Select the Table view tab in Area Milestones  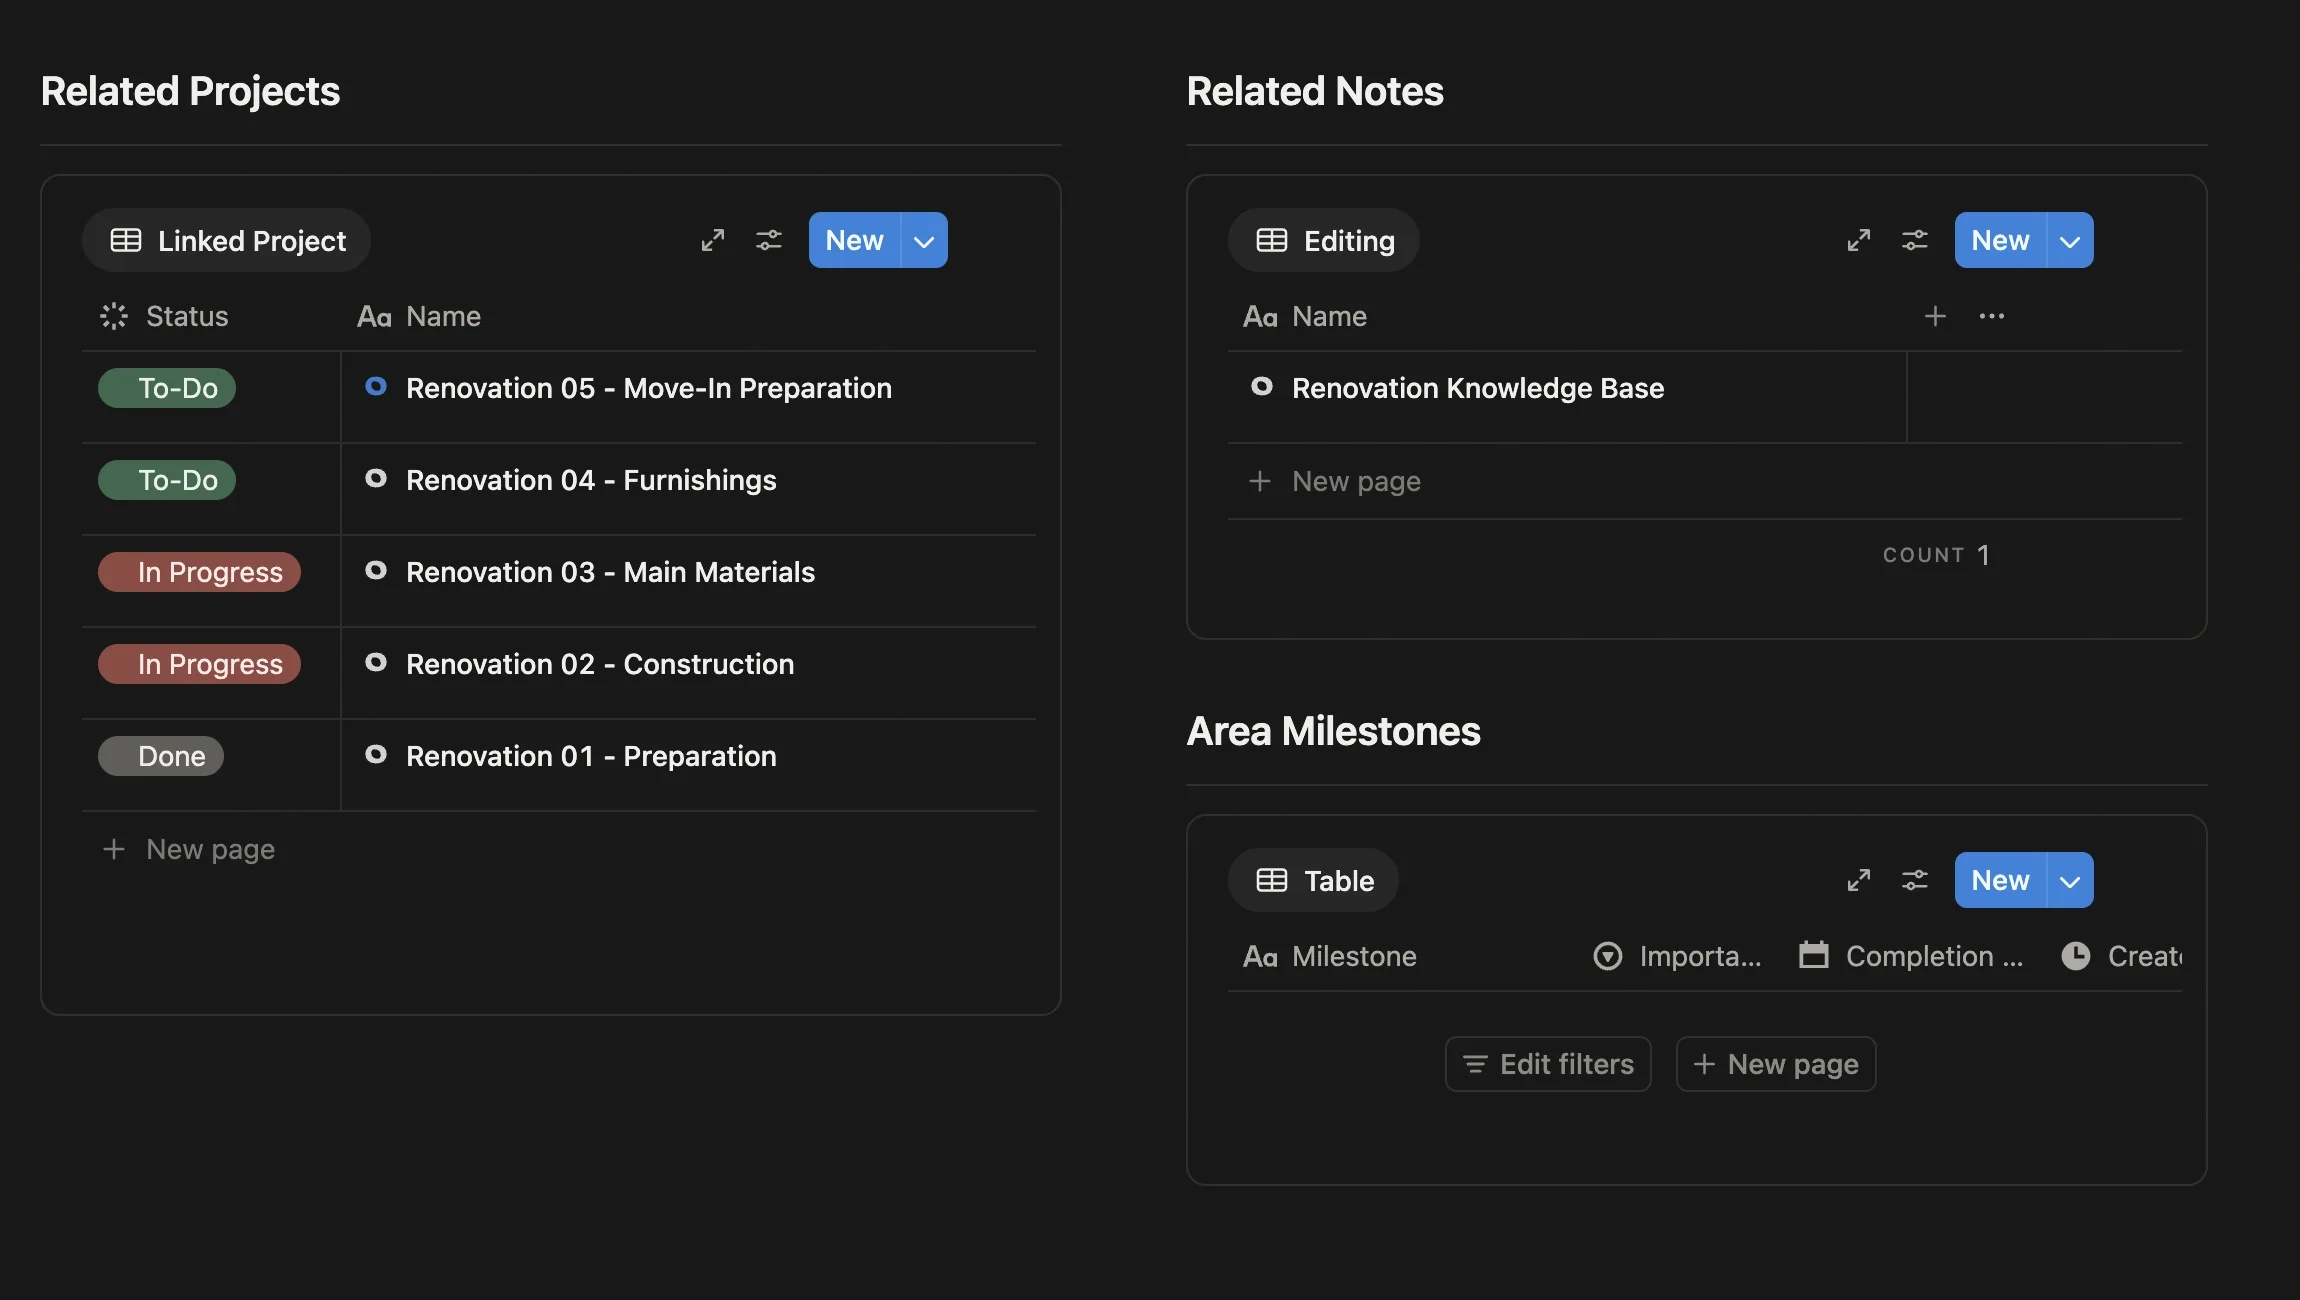point(1313,880)
